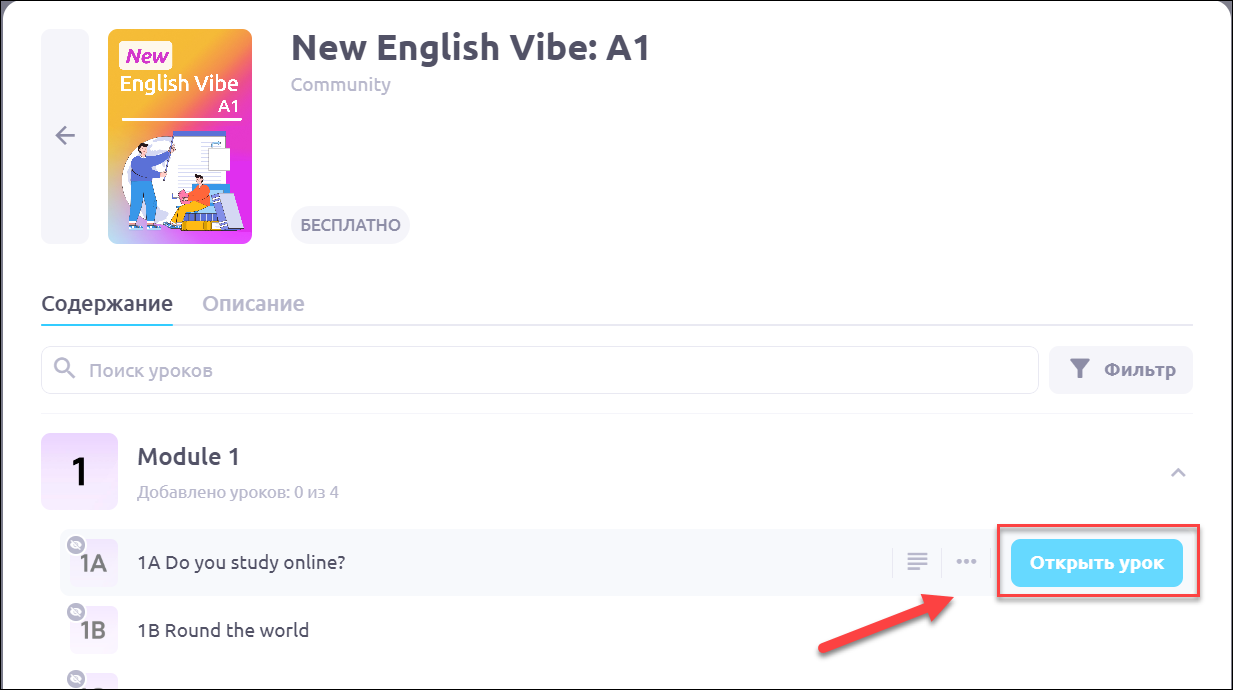Click the 1A lesson number tile
The height and width of the screenshot is (690, 1233).
pyautogui.click(x=94, y=565)
